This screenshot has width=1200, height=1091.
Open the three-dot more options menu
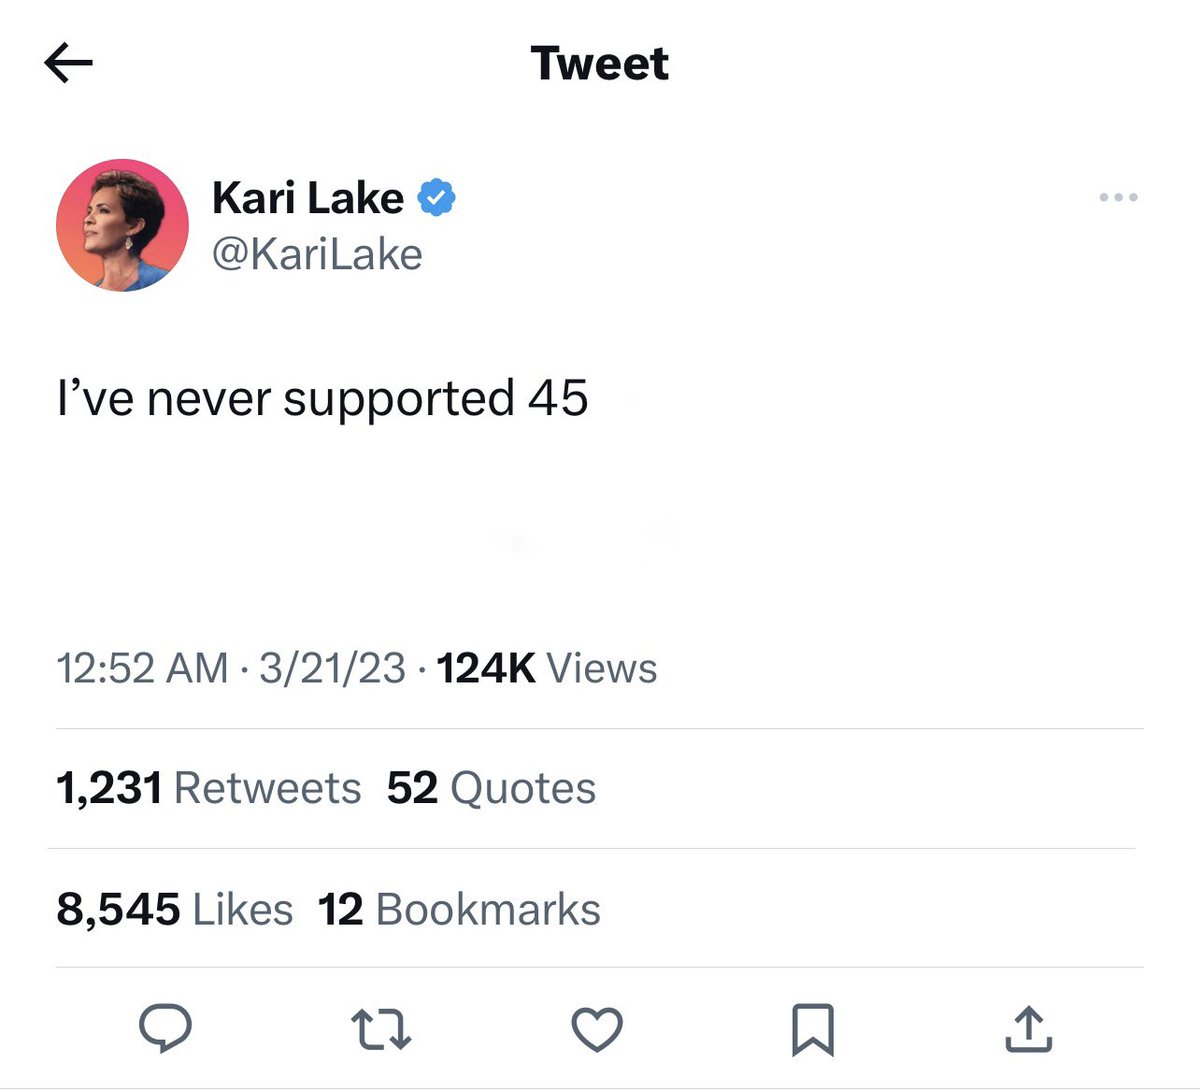pos(1118,197)
